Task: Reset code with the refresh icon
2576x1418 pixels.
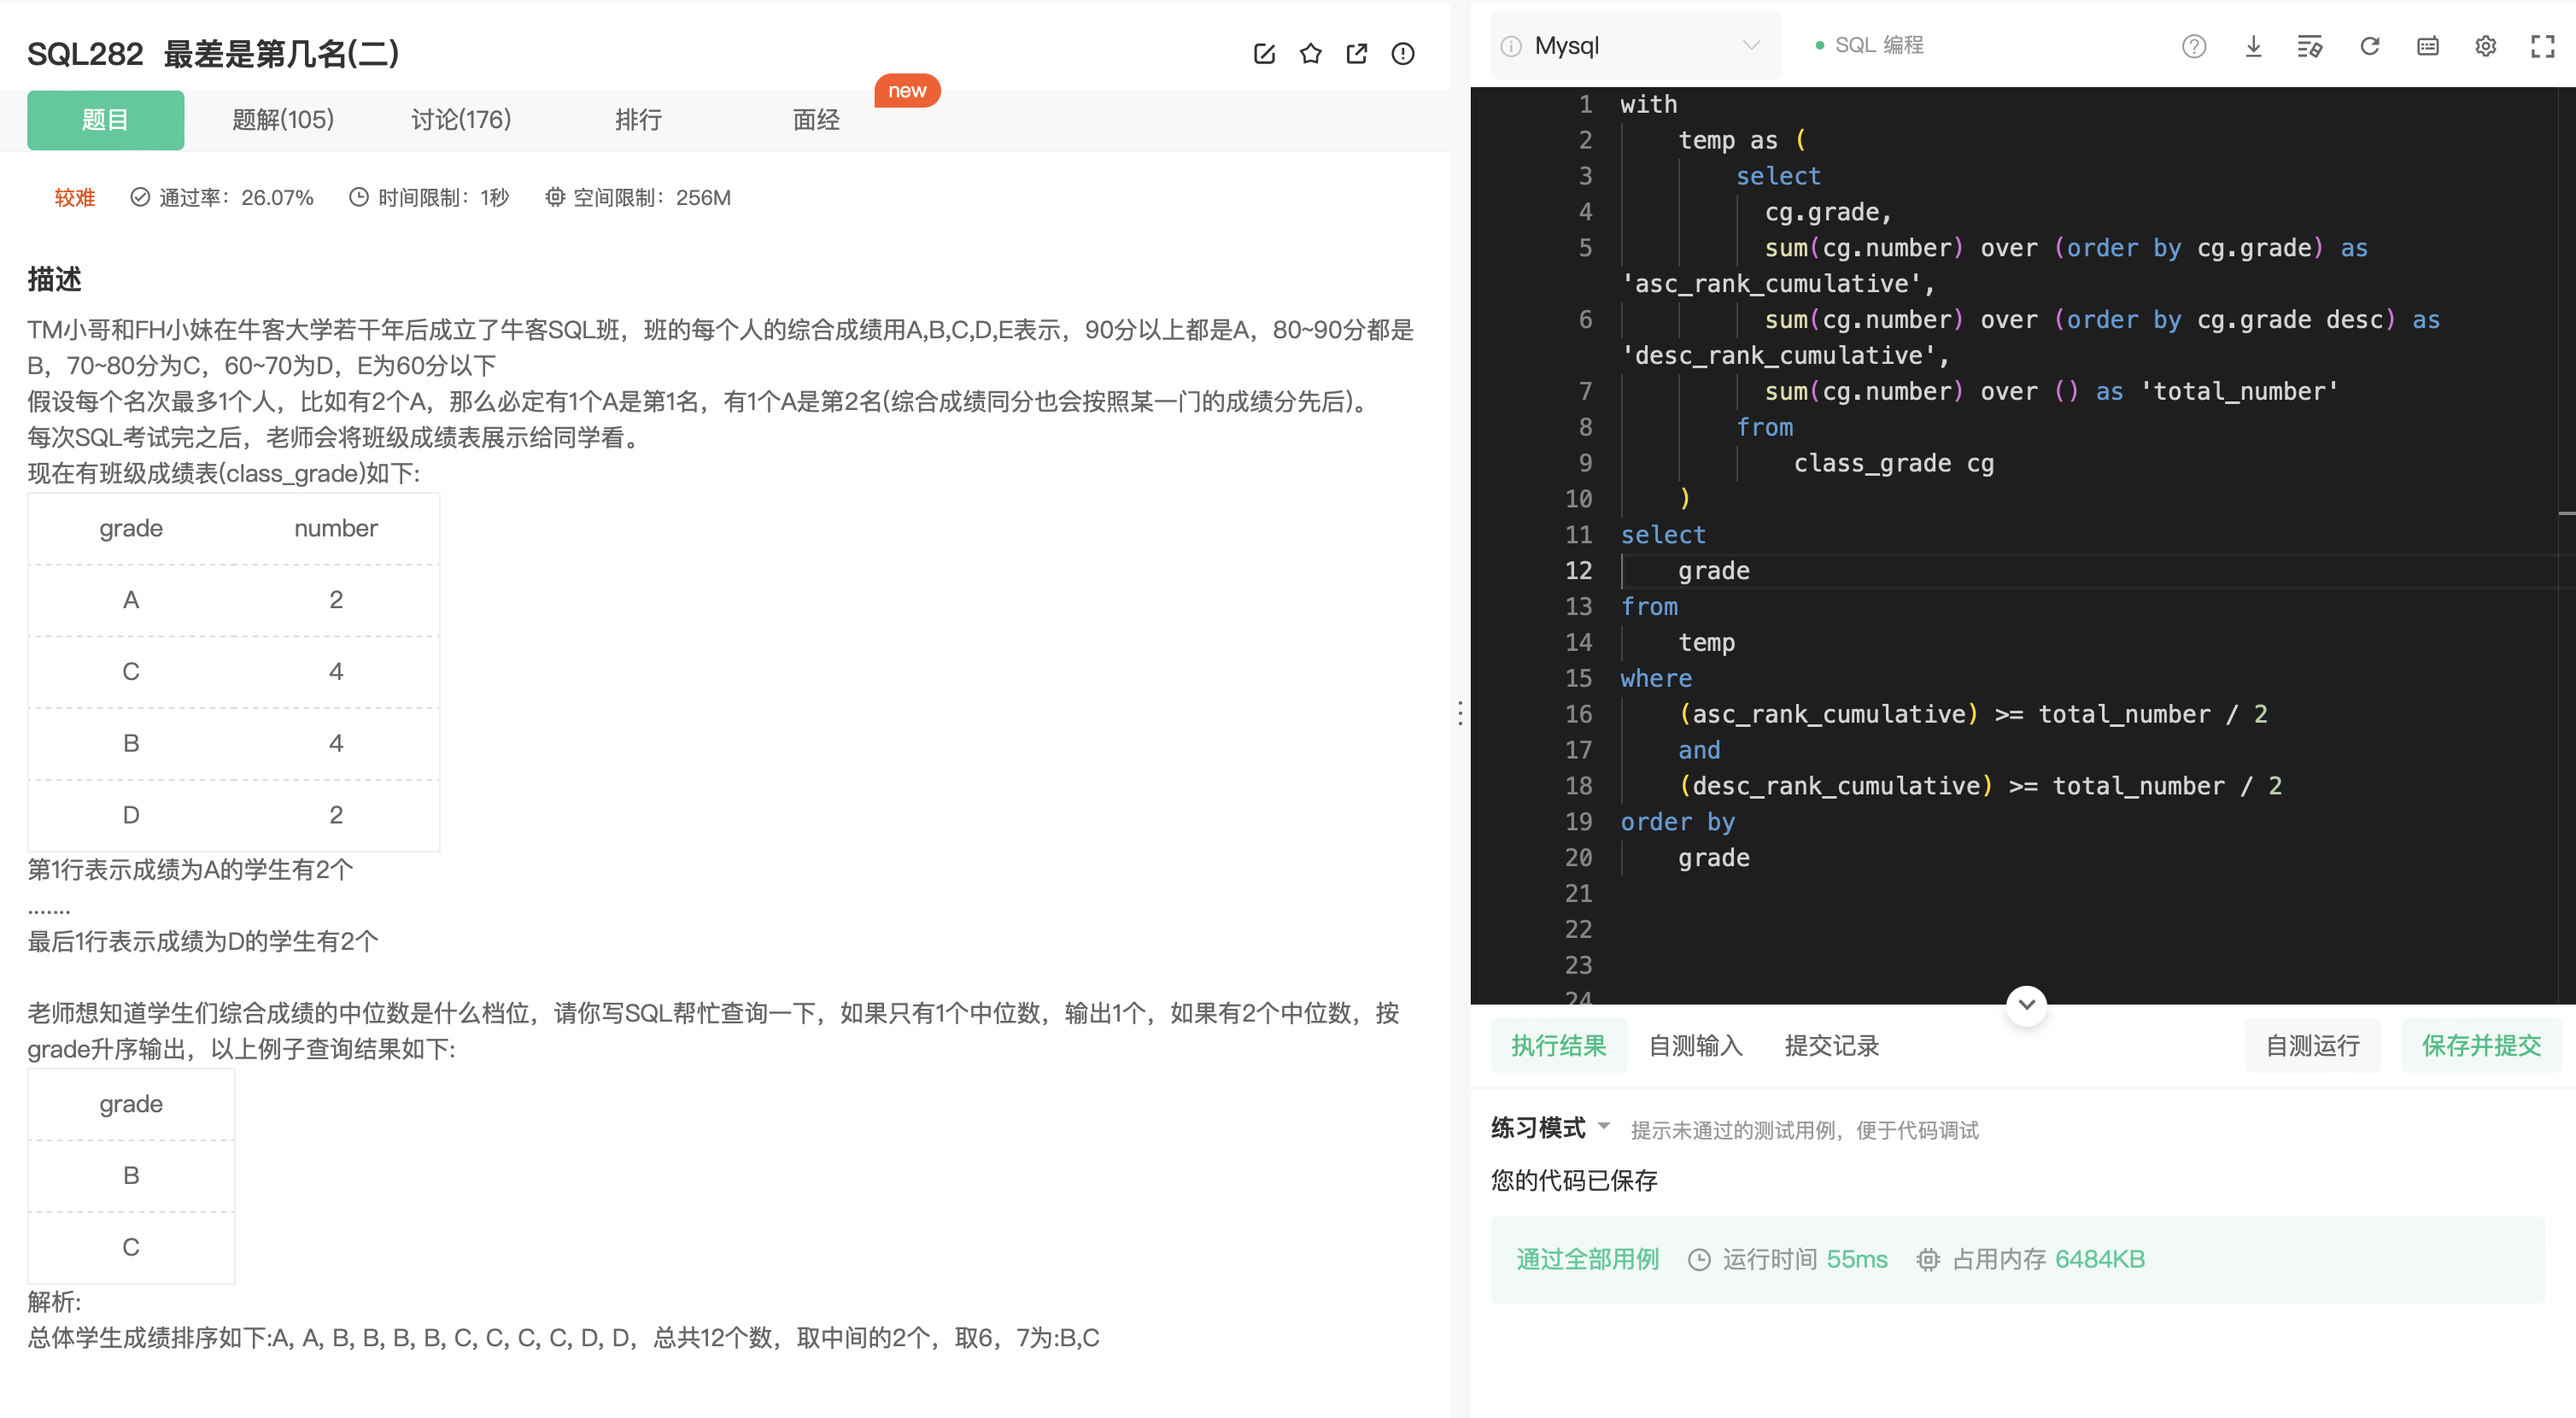Action: tap(2369, 46)
